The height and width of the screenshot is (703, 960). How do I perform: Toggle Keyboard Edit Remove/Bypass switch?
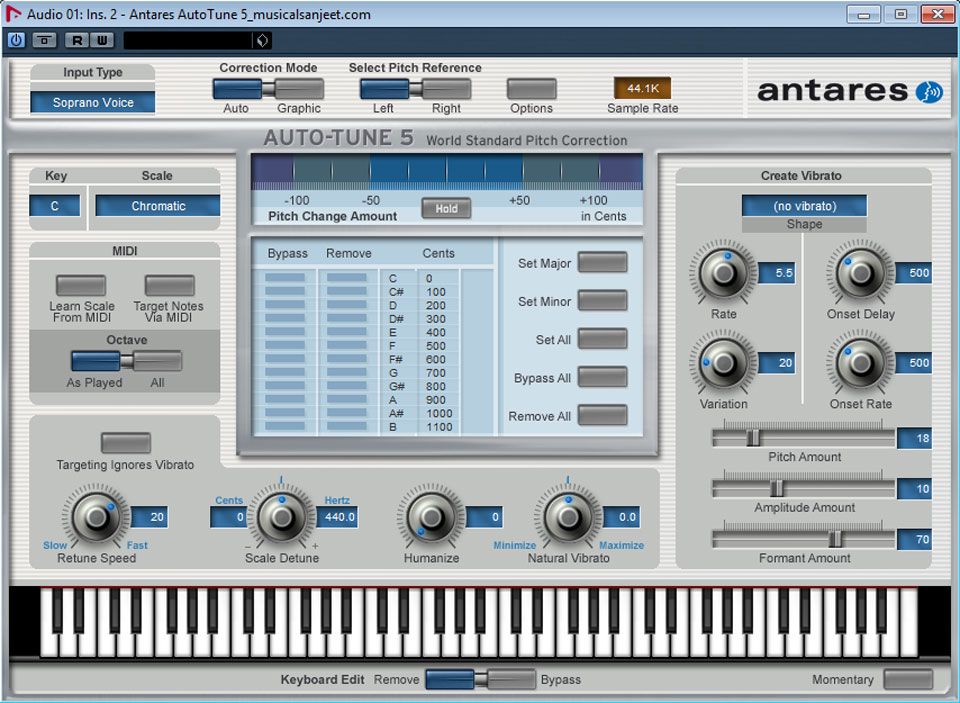coord(481,679)
